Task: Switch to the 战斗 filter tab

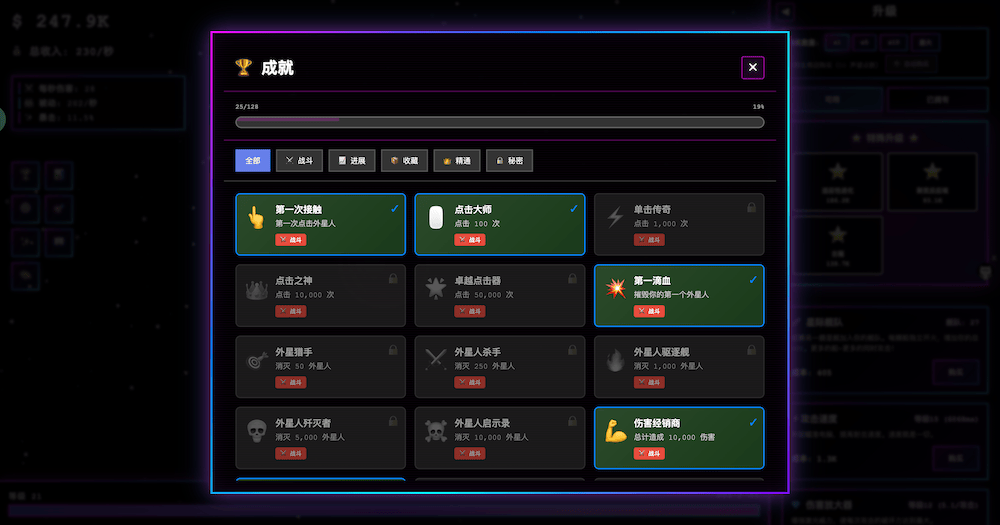Action: tap(299, 160)
